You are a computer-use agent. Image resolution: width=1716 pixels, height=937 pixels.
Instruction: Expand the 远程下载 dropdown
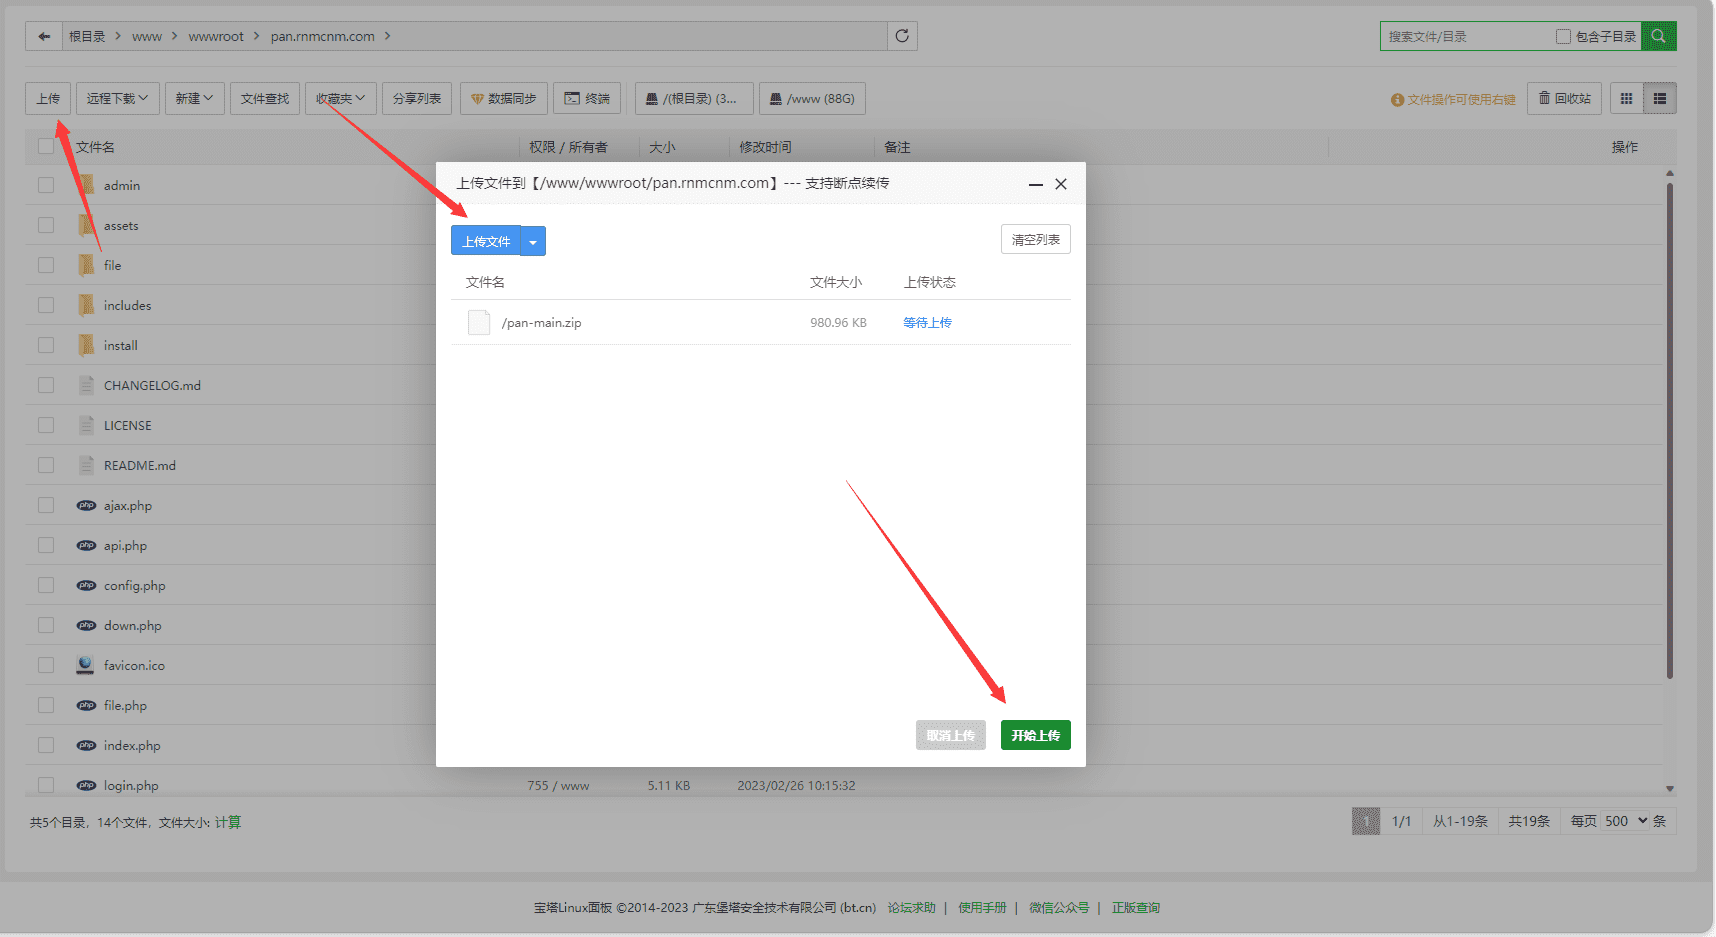117,98
